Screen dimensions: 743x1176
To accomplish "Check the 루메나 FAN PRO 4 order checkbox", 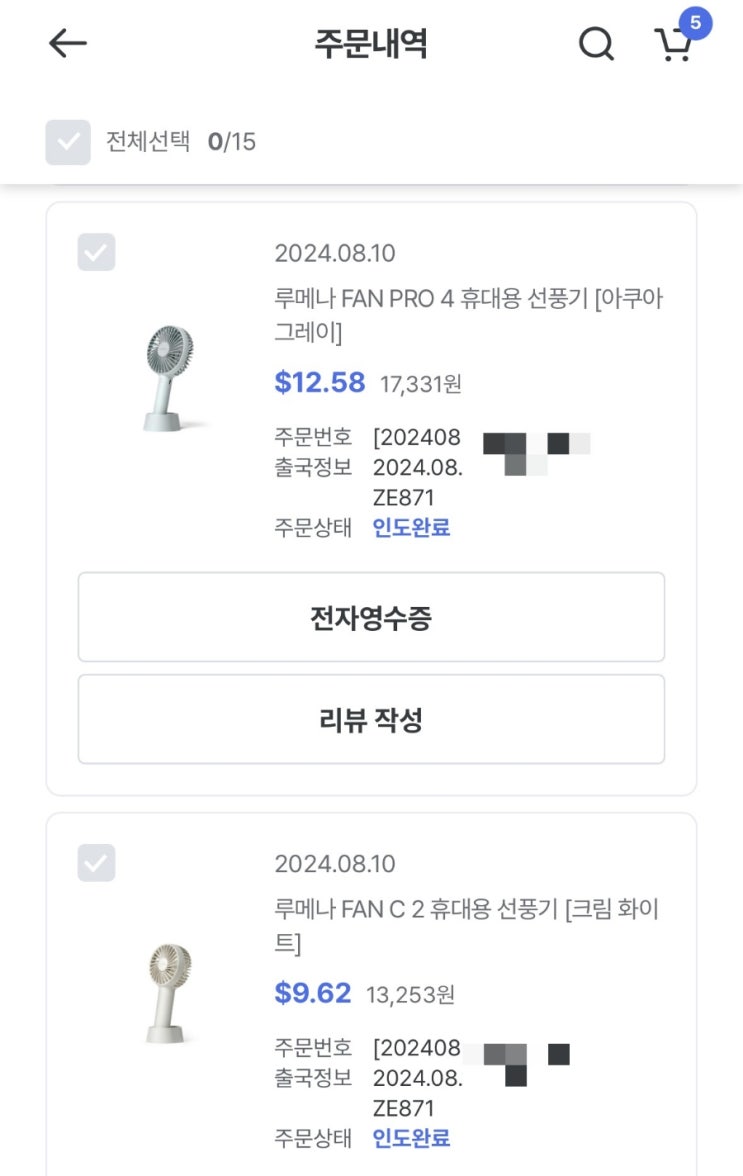I will [96, 252].
